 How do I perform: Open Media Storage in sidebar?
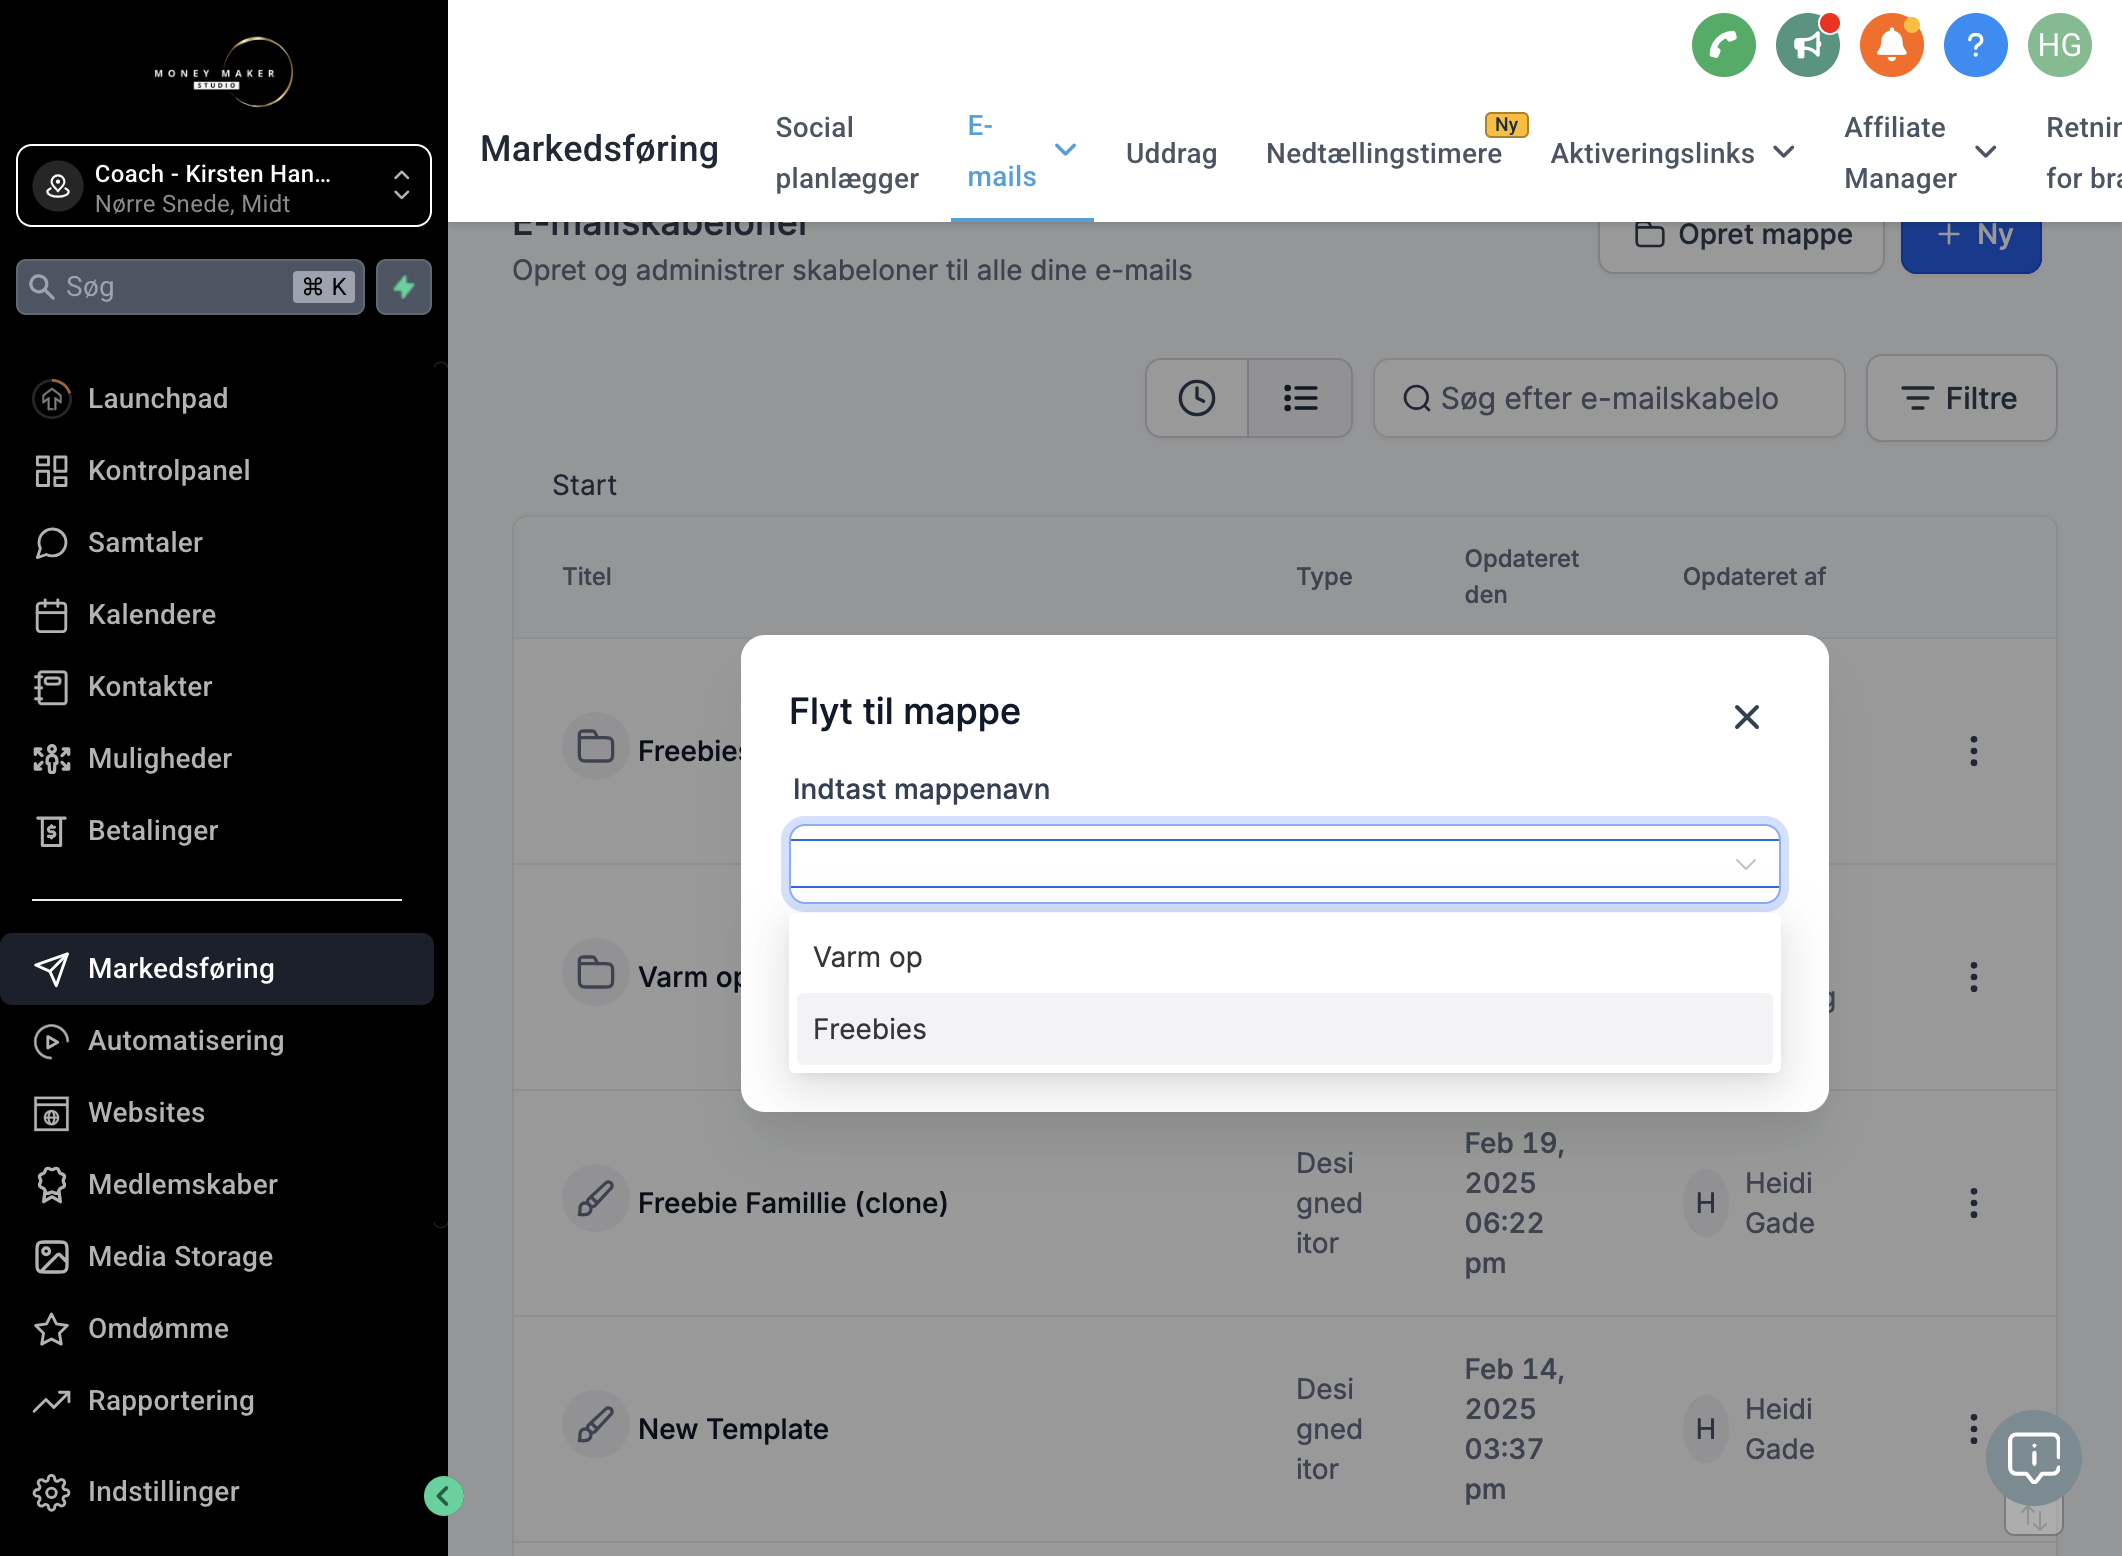[x=217, y=1256]
